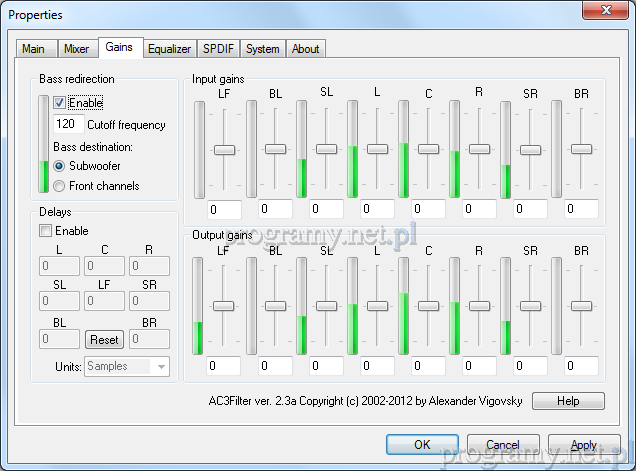This screenshot has height=471, width=636.
Task: Select Subwoofer as bass destination
Action: pyautogui.click(x=60, y=166)
